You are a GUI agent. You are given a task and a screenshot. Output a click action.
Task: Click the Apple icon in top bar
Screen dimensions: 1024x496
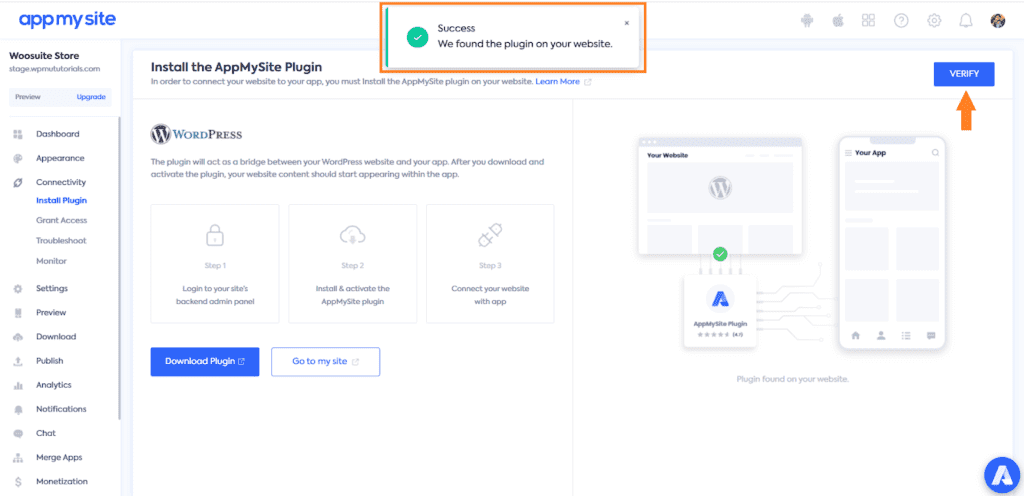838,21
